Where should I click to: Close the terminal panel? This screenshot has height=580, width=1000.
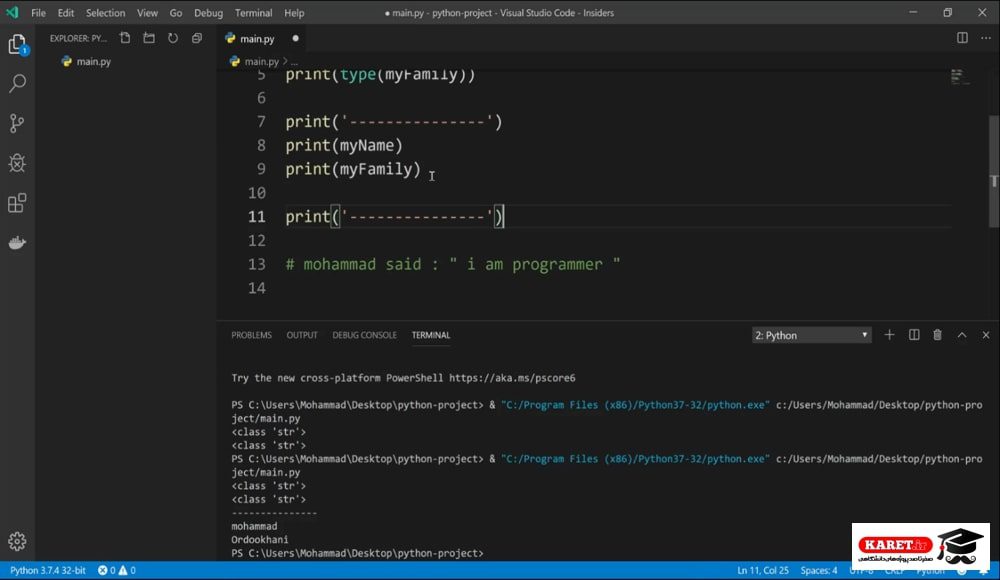pyautogui.click(x=986, y=335)
